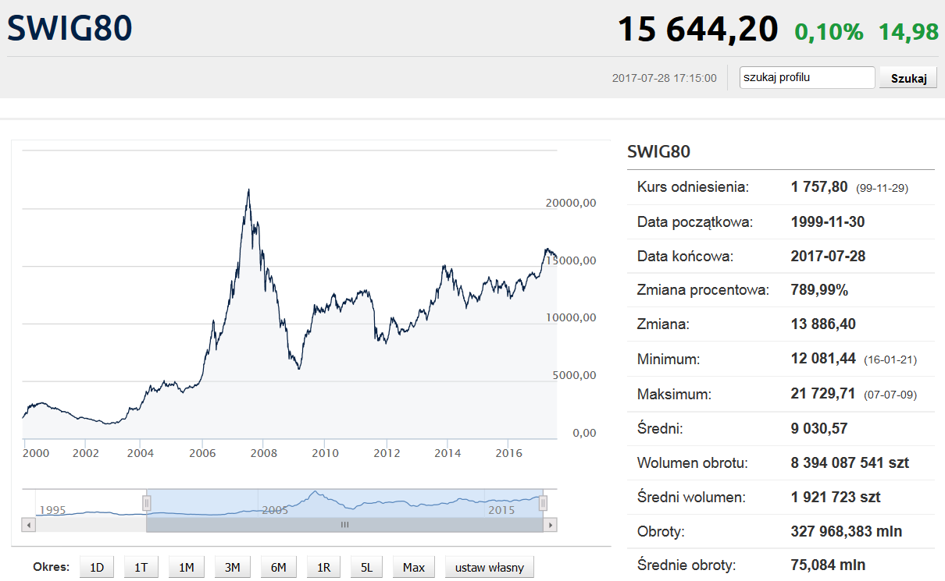Select the 1M period button

(x=186, y=567)
